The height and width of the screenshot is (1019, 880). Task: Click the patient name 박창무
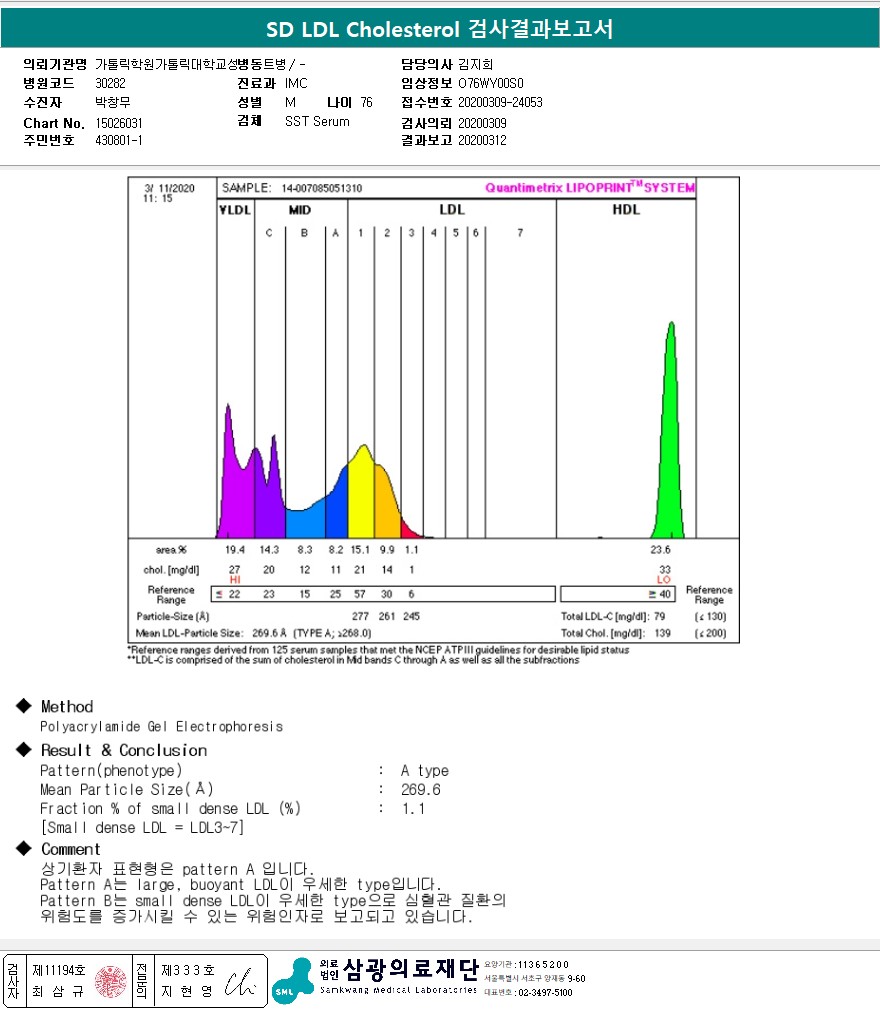[x=112, y=102]
